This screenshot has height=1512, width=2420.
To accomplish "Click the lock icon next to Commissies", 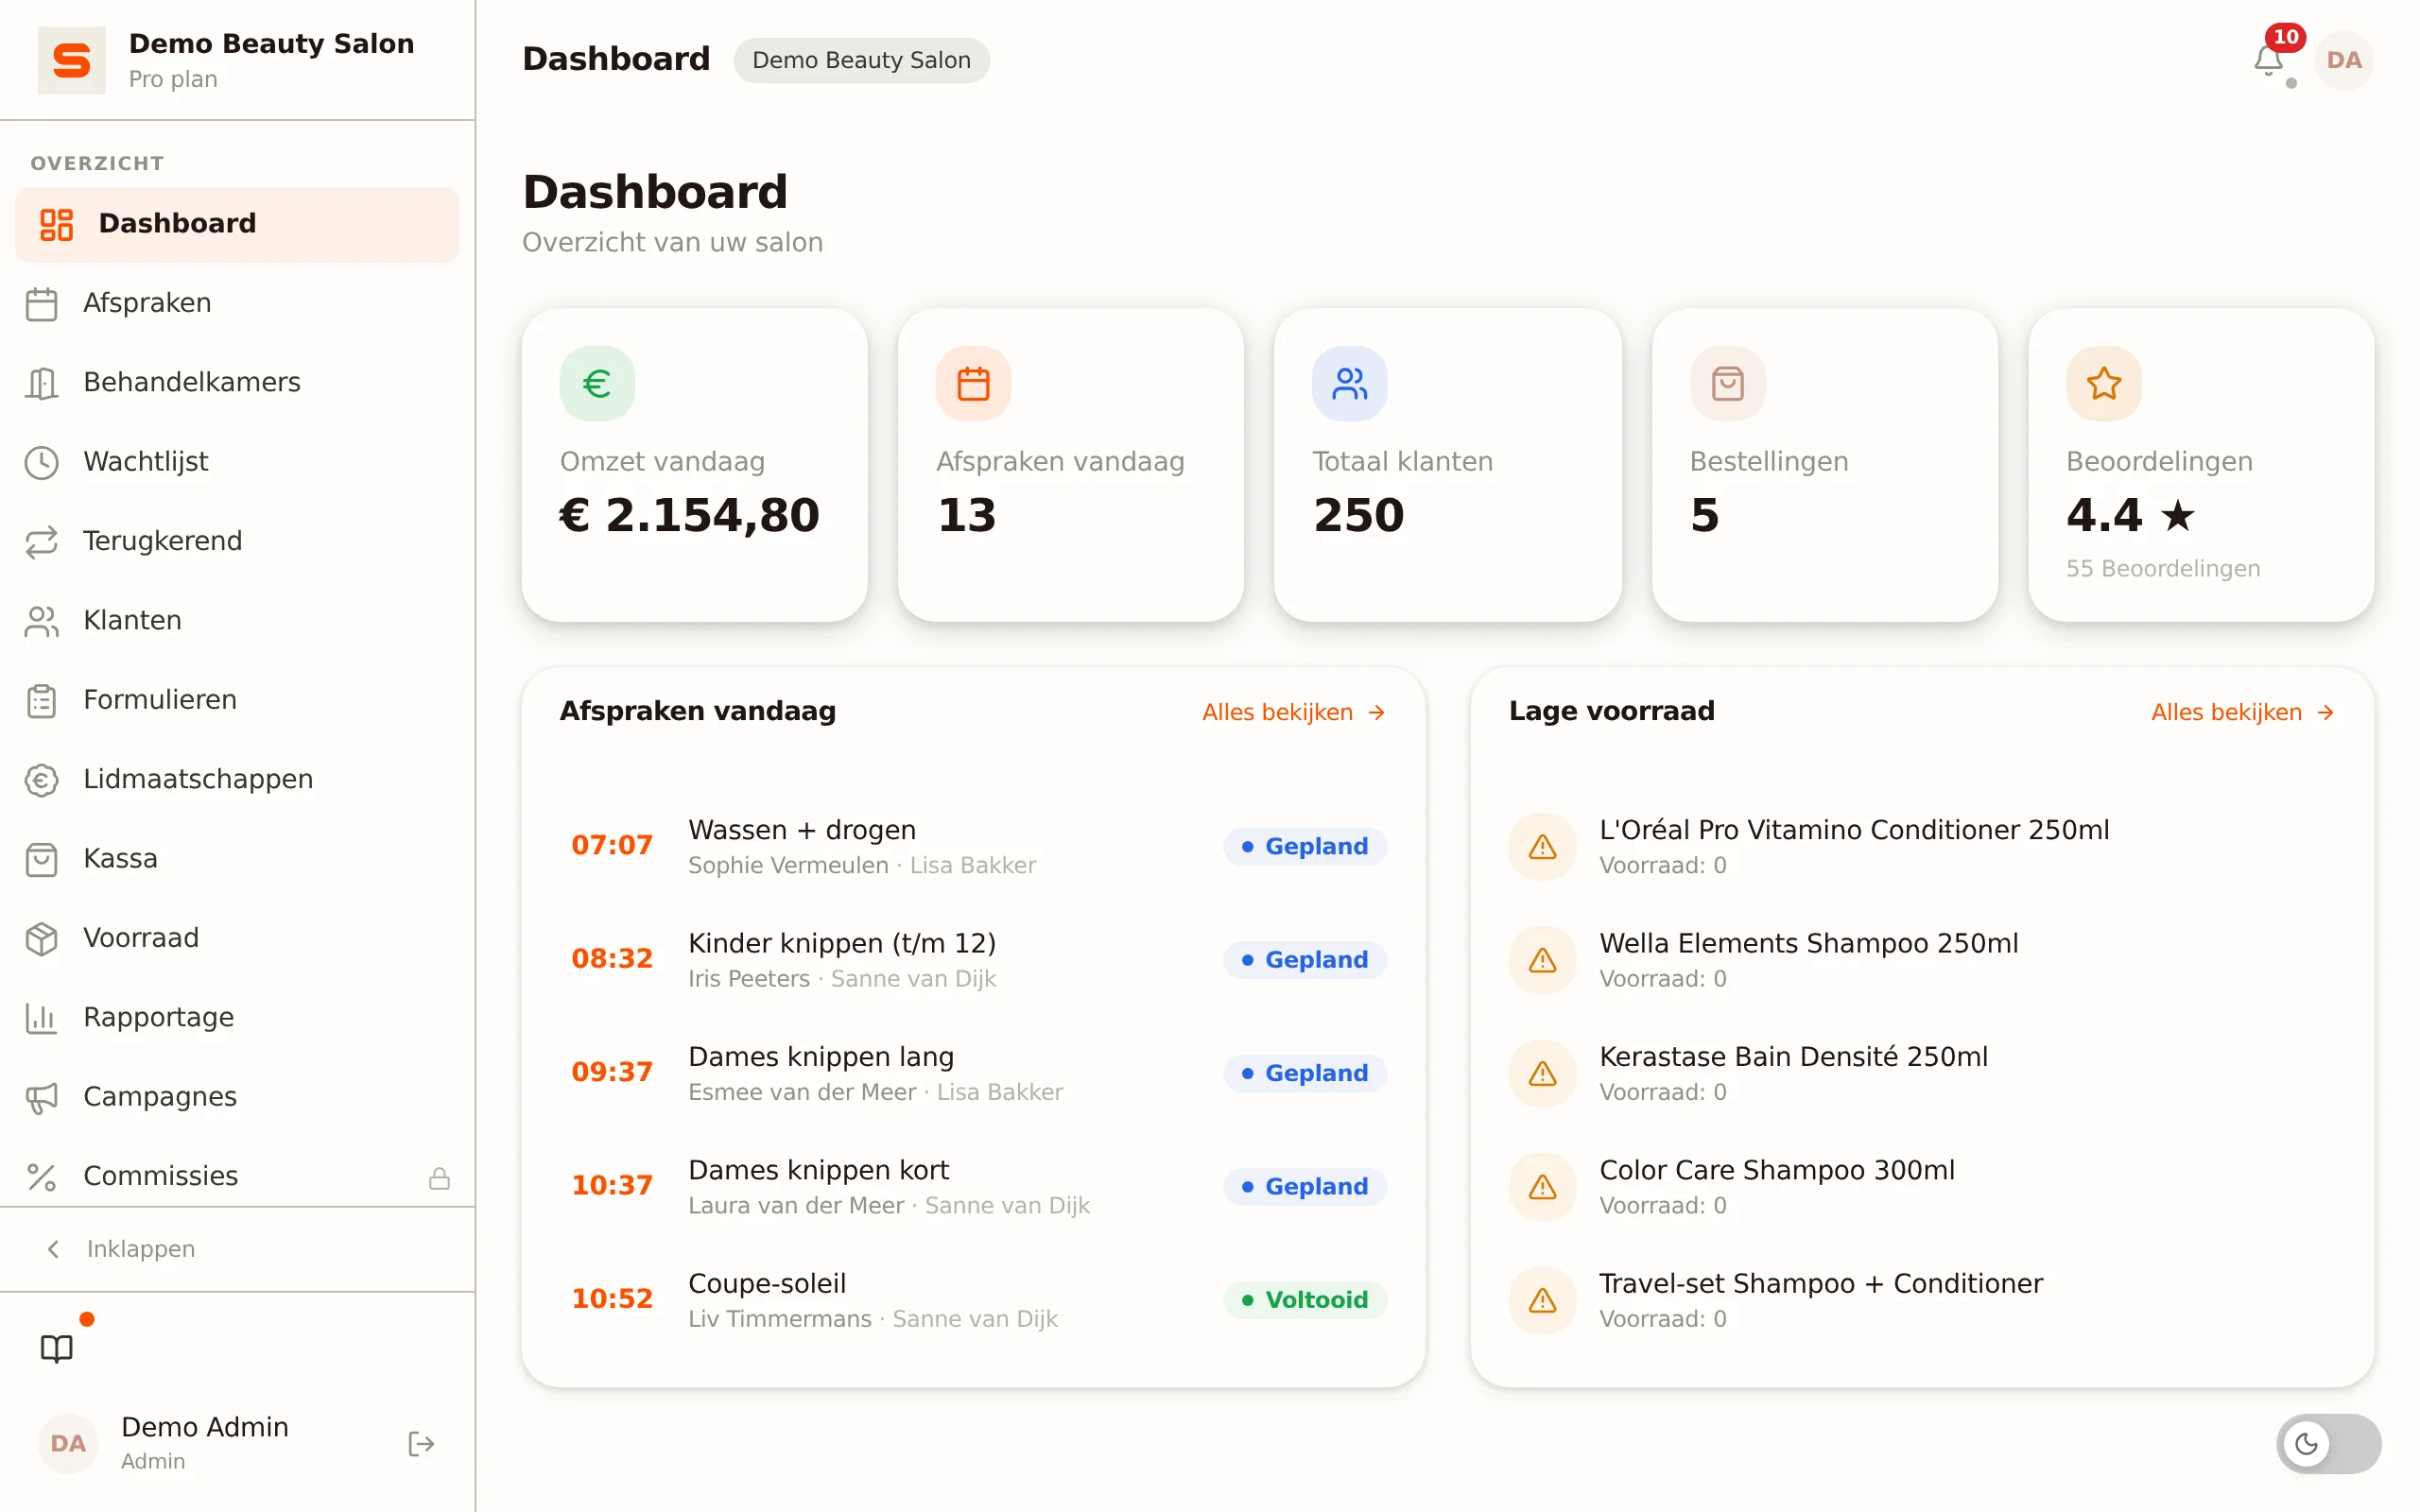I will [439, 1177].
